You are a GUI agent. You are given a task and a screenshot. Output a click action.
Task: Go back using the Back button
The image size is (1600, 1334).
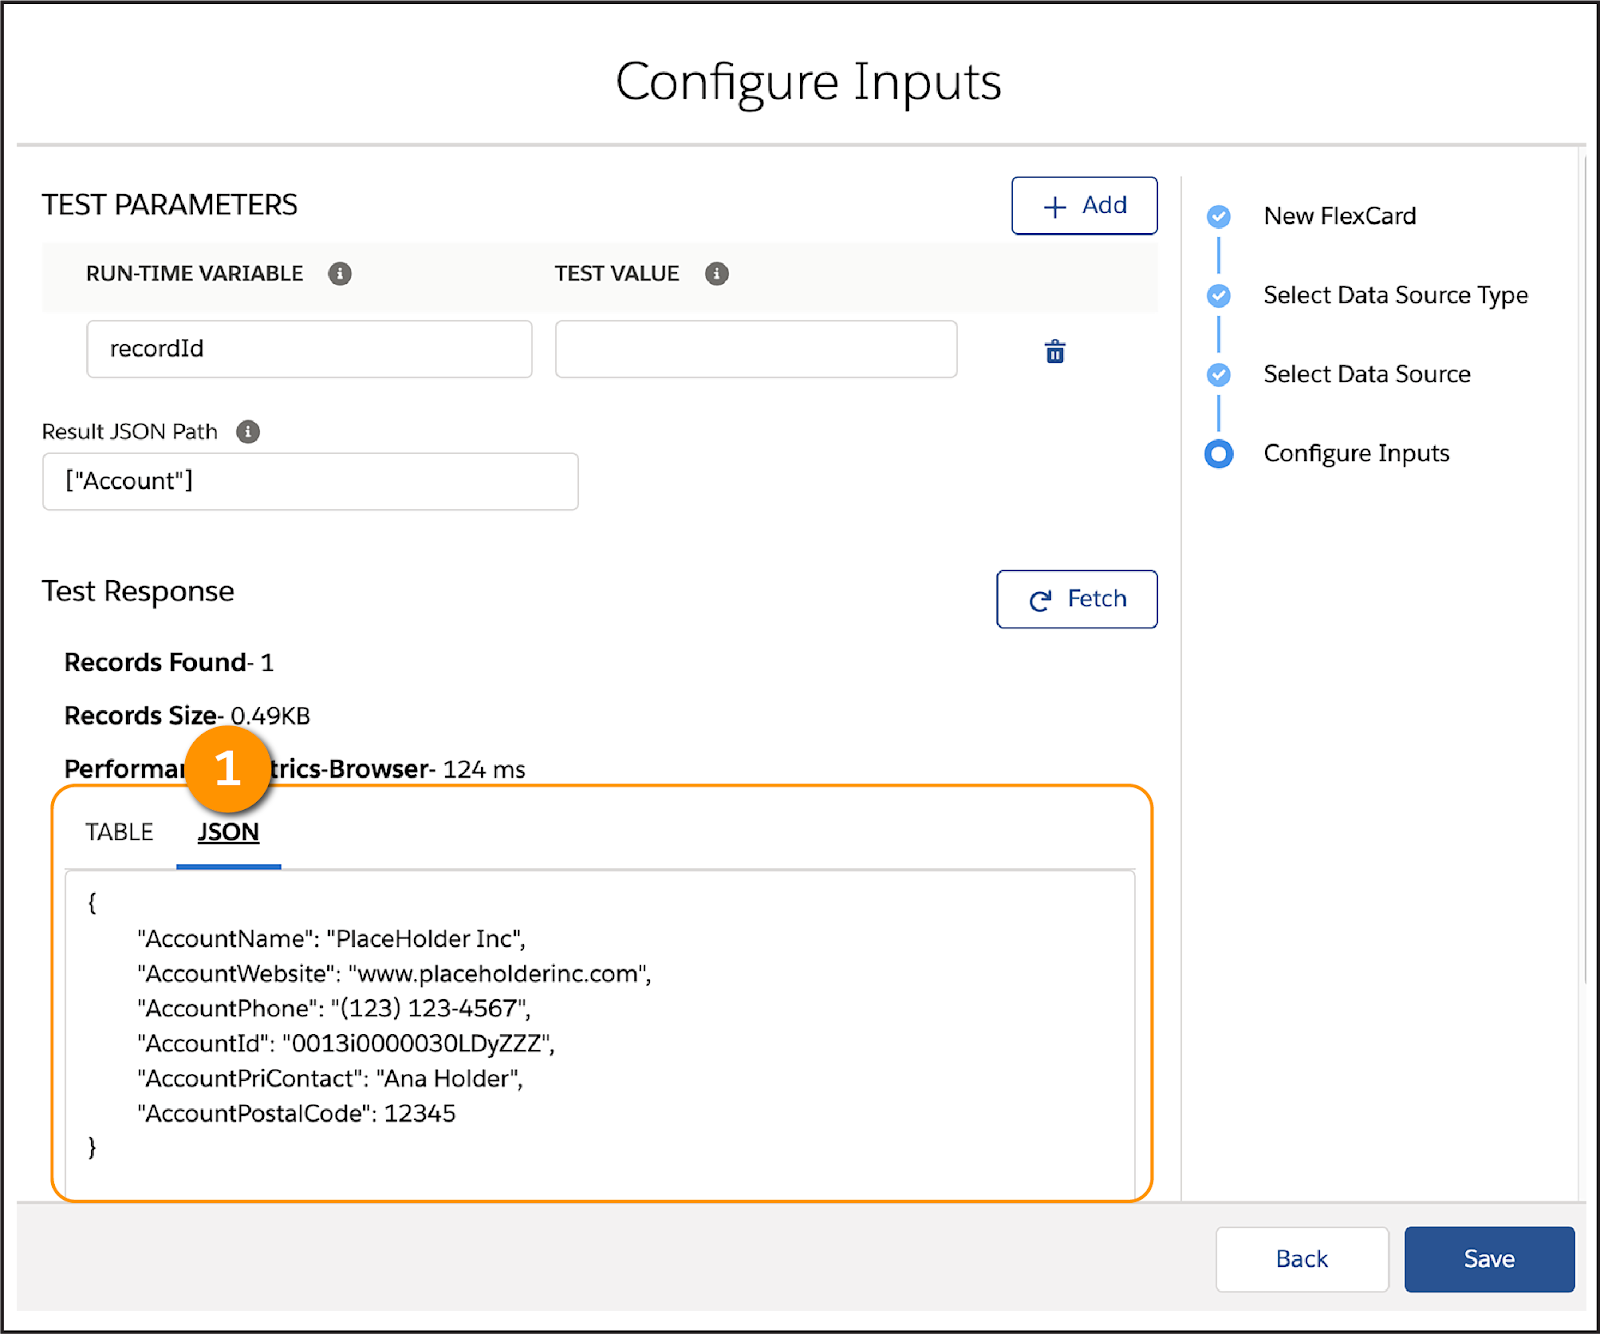(x=1301, y=1259)
